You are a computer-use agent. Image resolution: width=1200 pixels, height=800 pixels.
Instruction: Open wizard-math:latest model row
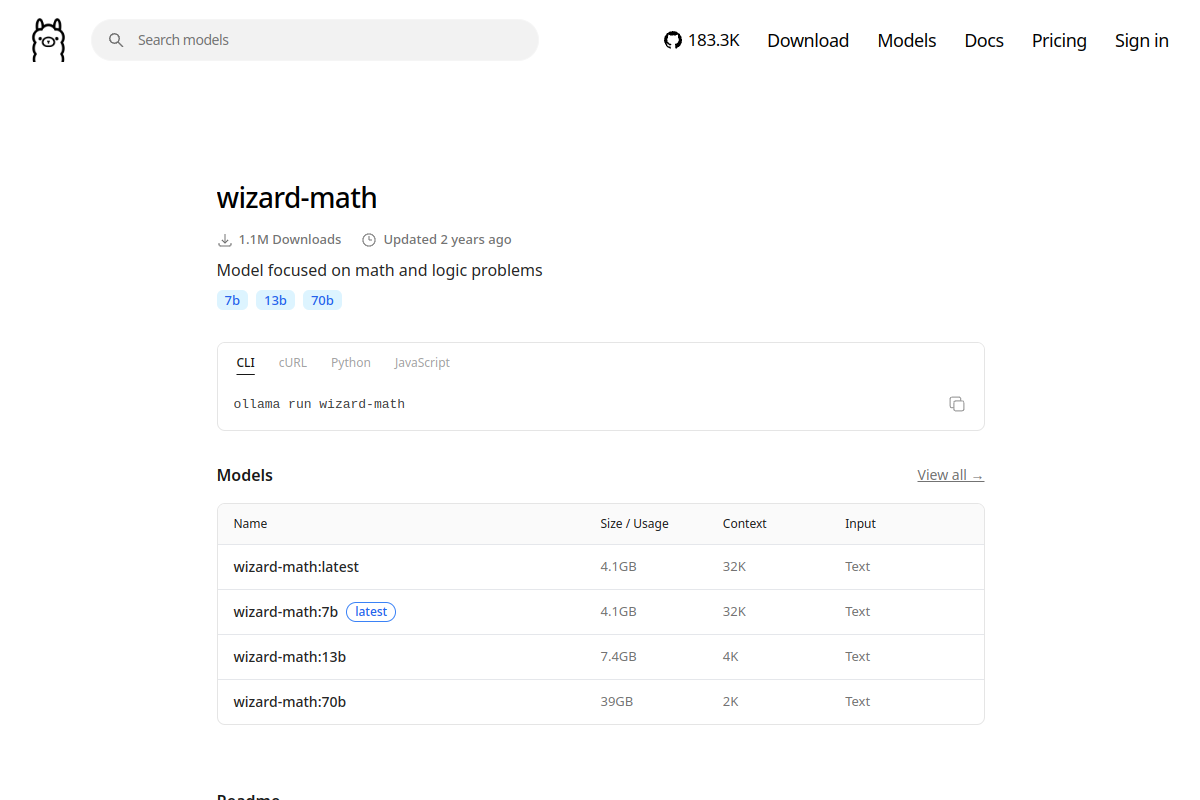pos(600,567)
